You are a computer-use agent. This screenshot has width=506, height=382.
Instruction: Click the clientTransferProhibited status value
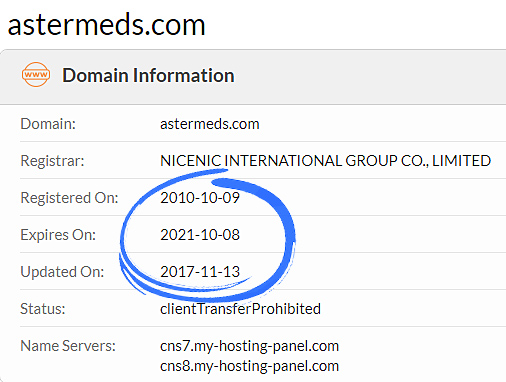pos(240,309)
